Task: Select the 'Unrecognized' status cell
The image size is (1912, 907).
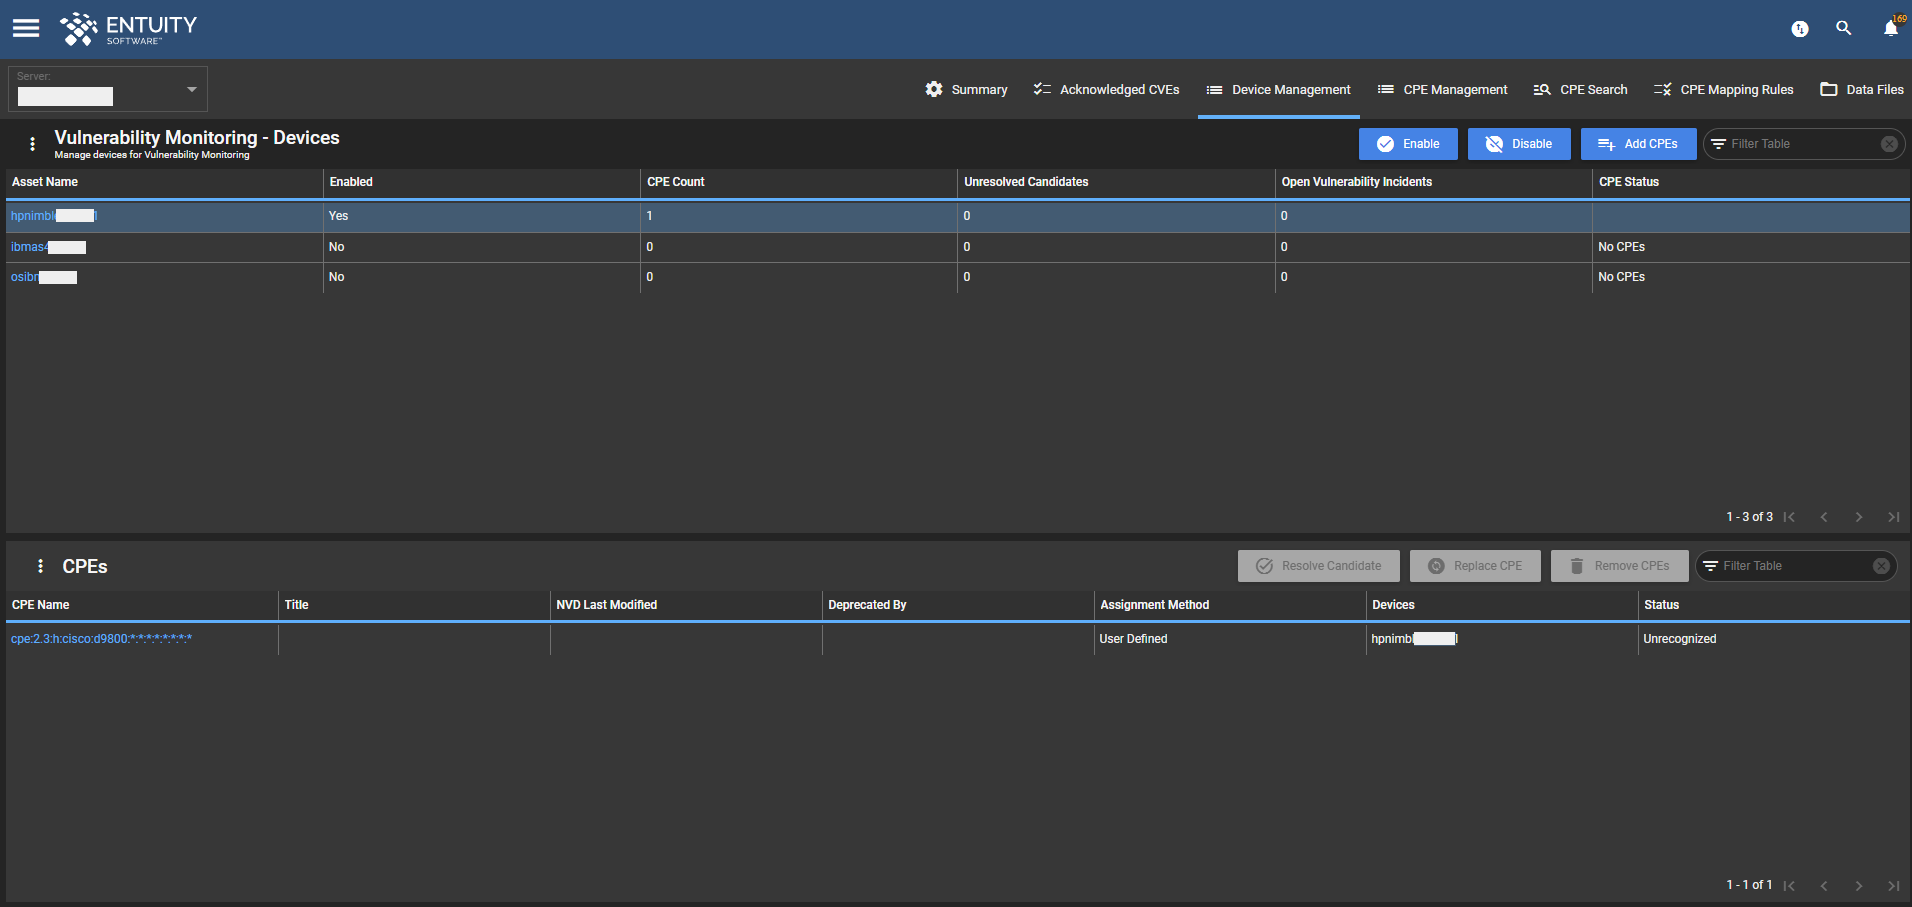Action: [1680, 639]
